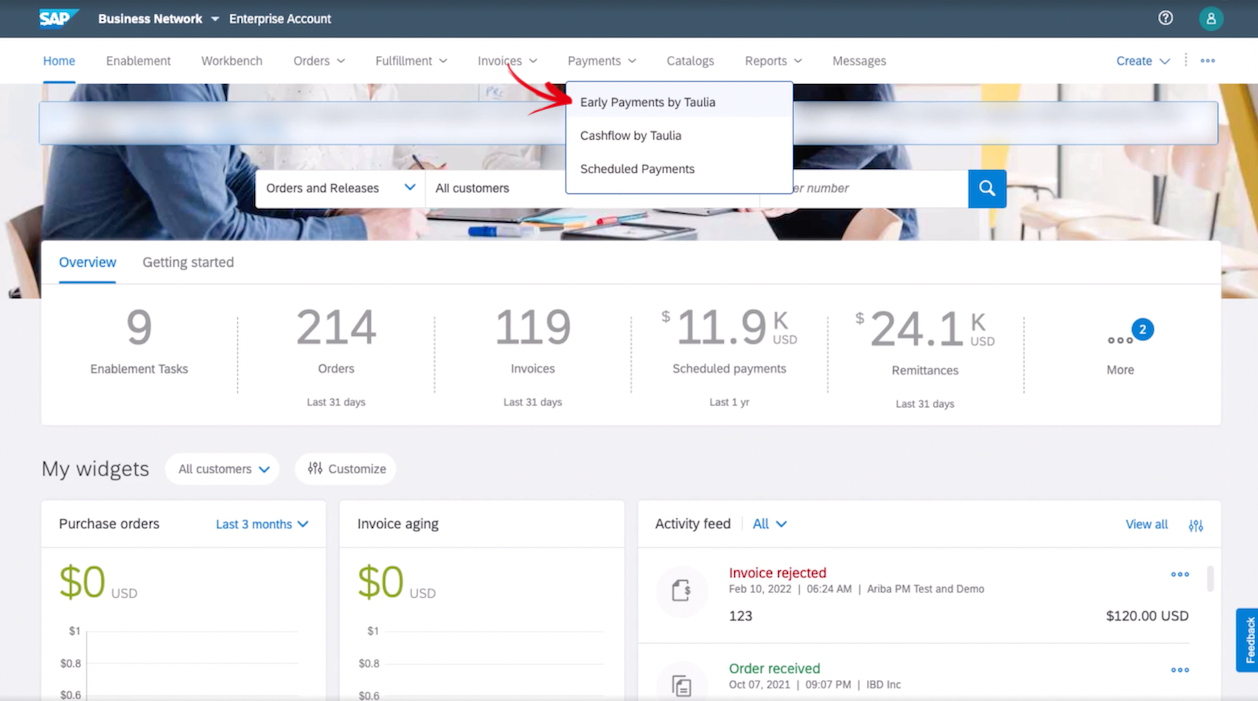
Task: Expand the Orders menu
Action: pos(319,61)
